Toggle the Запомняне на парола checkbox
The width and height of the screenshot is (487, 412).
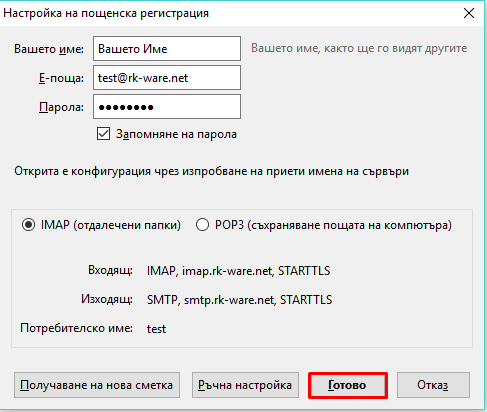point(103,134)
